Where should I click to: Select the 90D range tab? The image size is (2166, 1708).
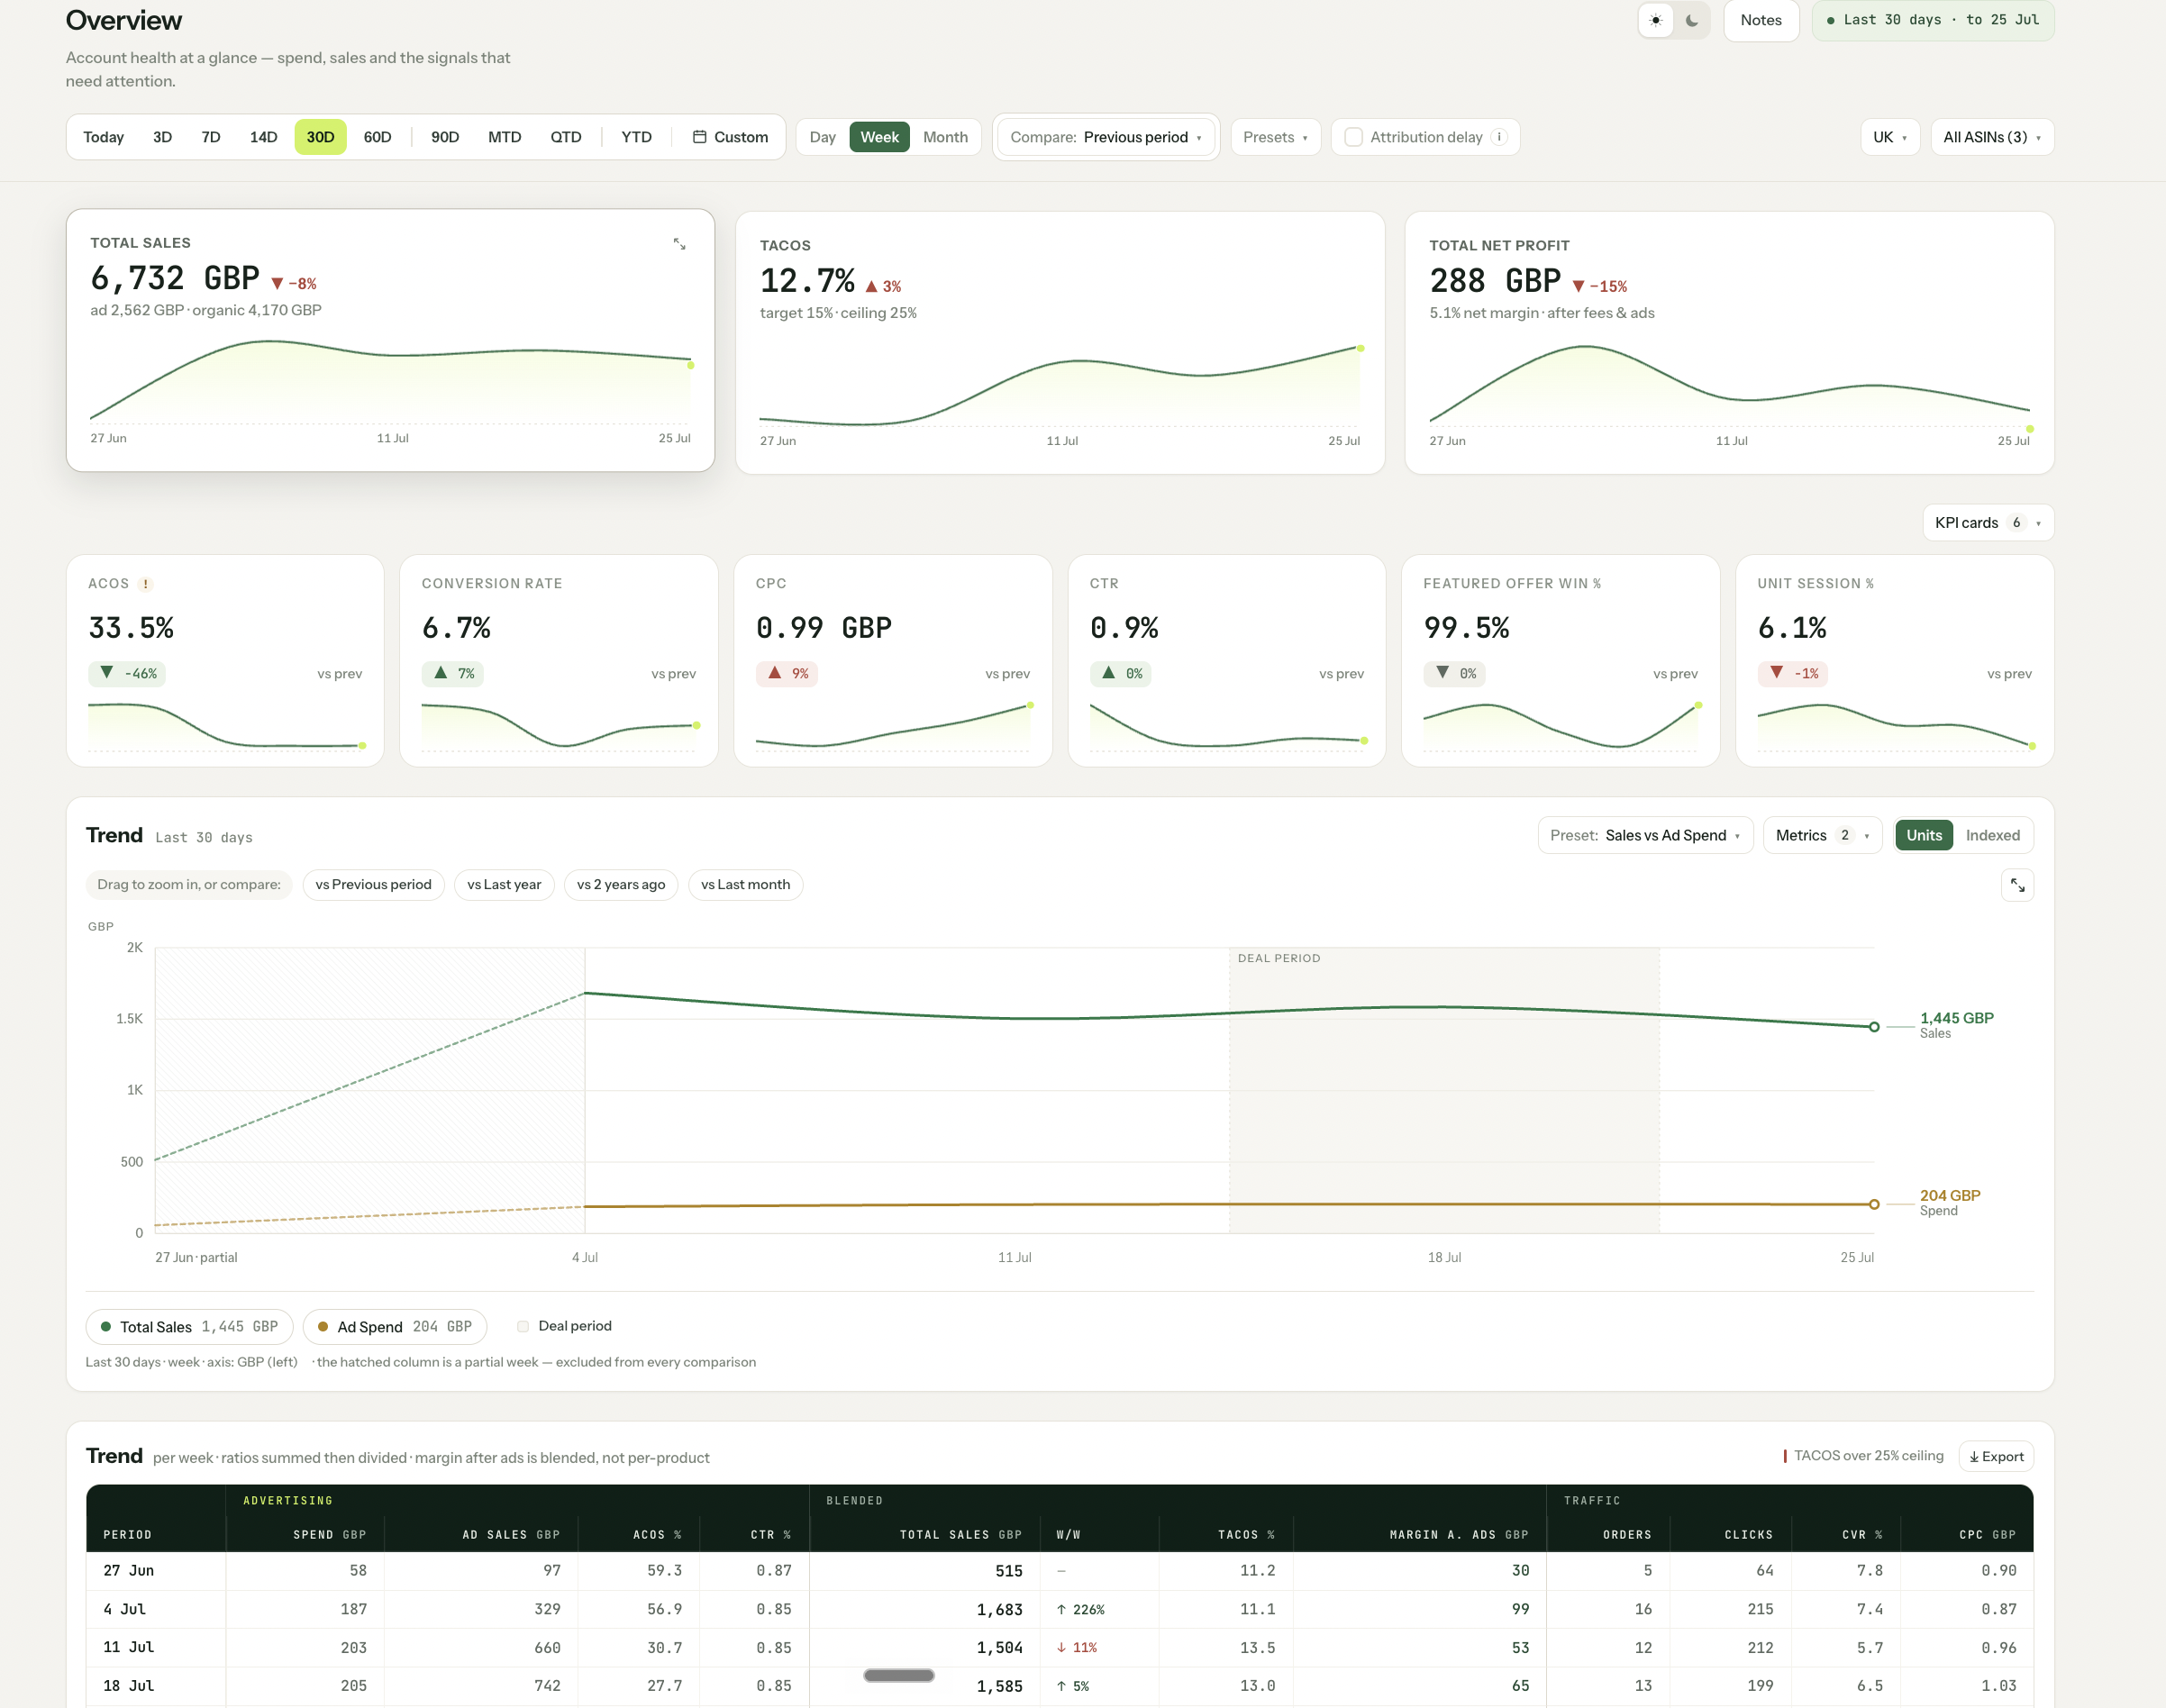pyautogui.click(x=445, y=137)
